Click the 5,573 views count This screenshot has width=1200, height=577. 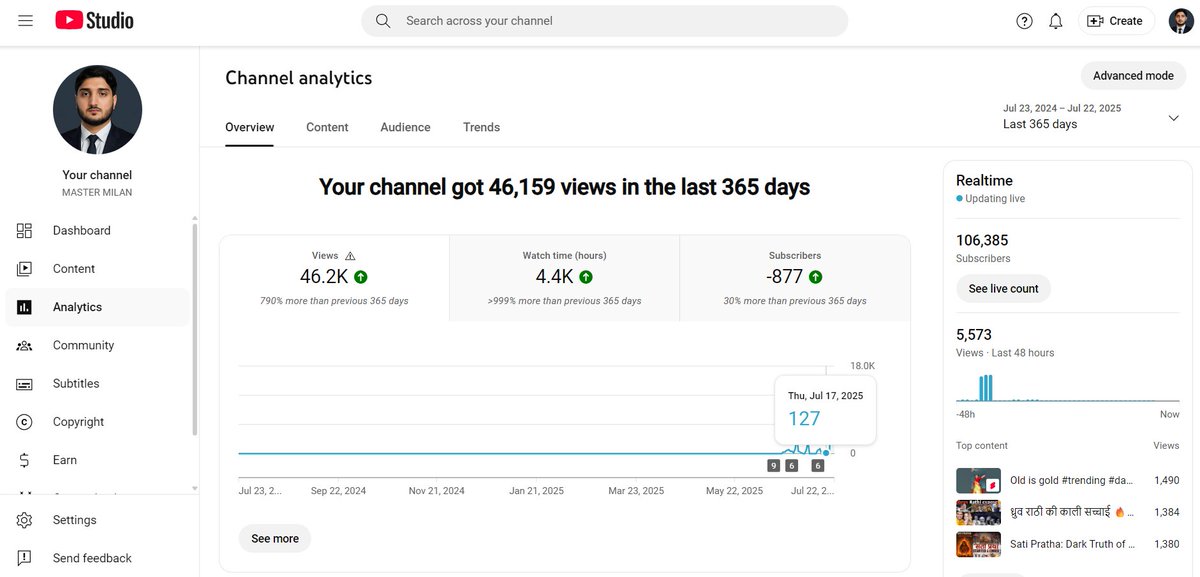pos(974,335)
